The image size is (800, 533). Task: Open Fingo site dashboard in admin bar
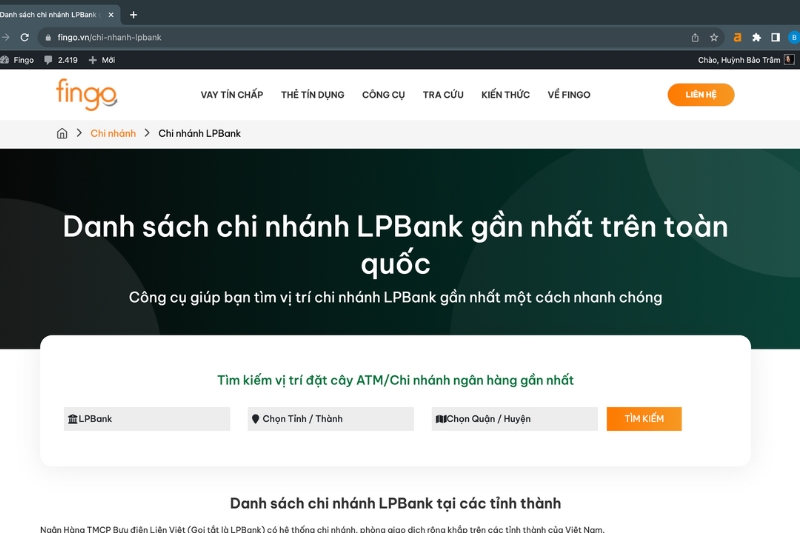coord(17,60)
